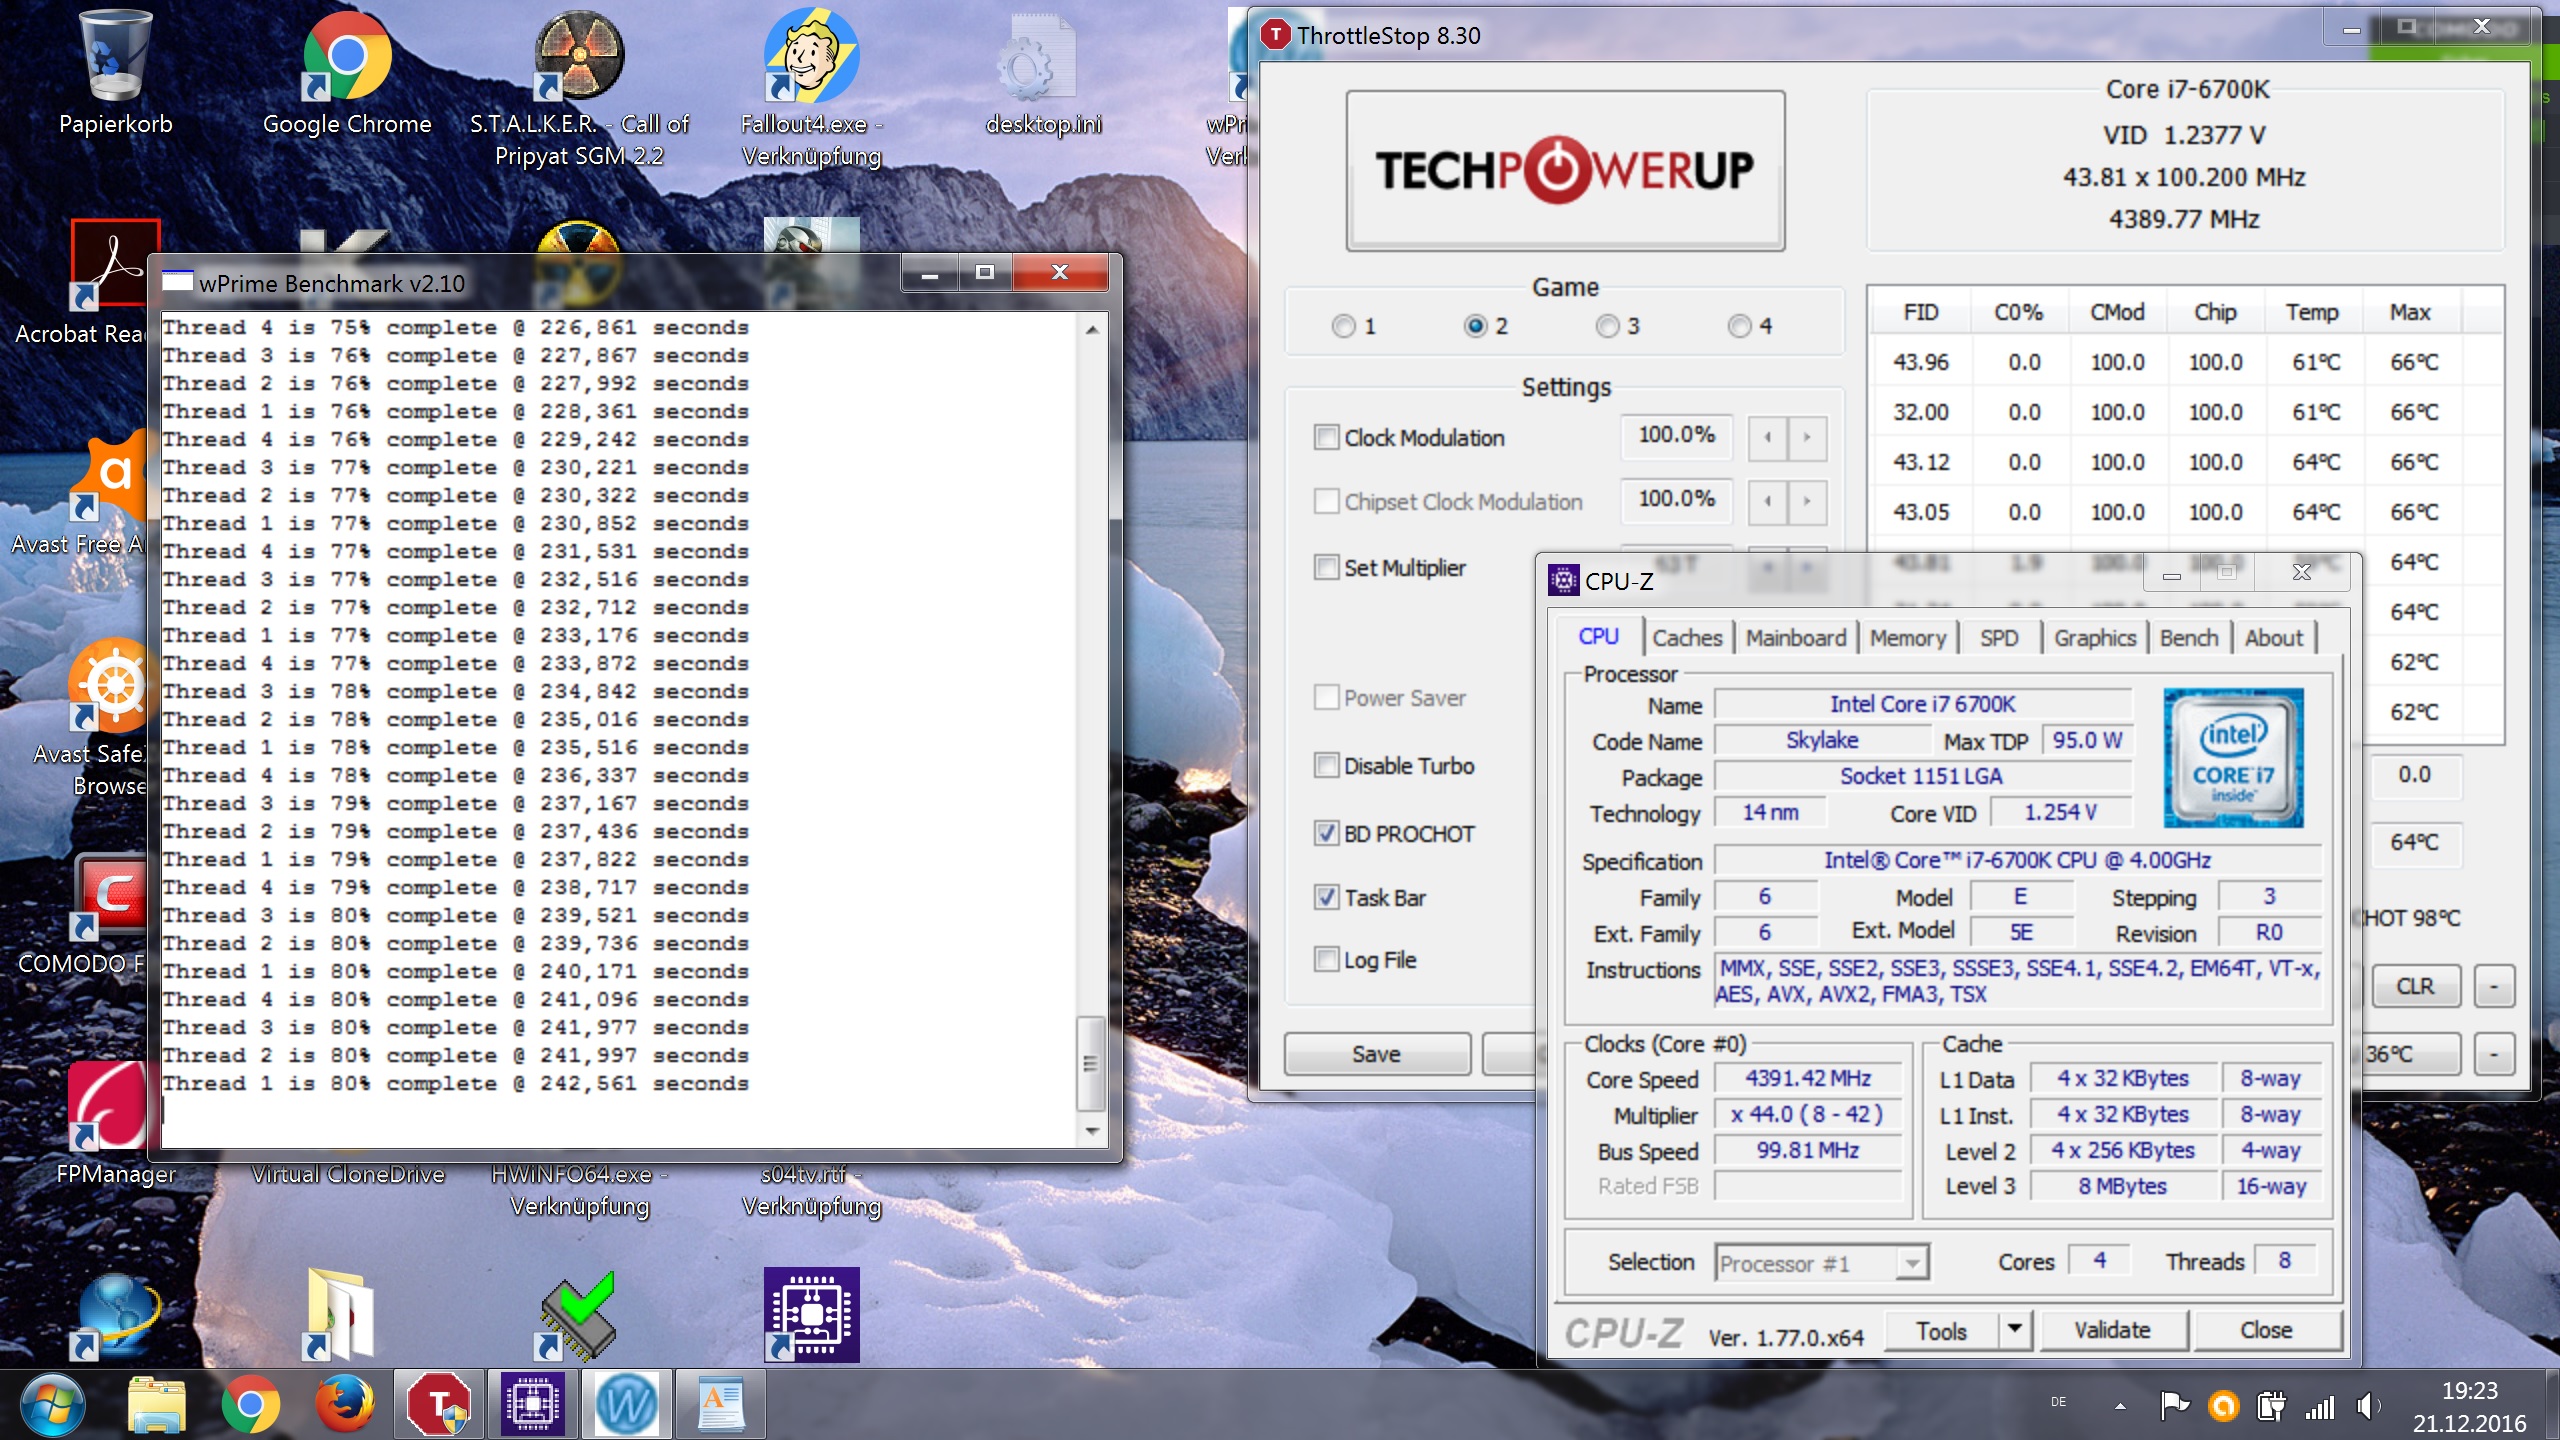Open the Memory tab in CPU-Z

[1908, 638]
